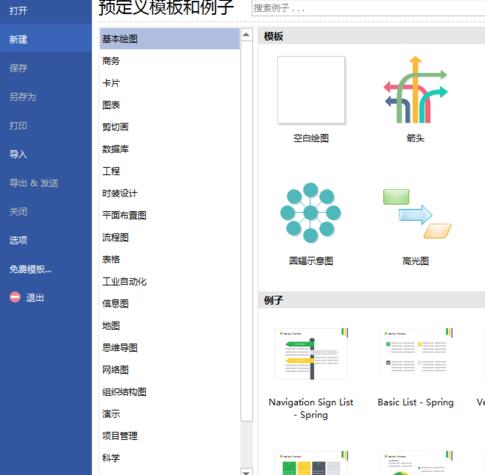
Task: Open Navigation Sign List - Spring example
Action: (x=311, y=354)
